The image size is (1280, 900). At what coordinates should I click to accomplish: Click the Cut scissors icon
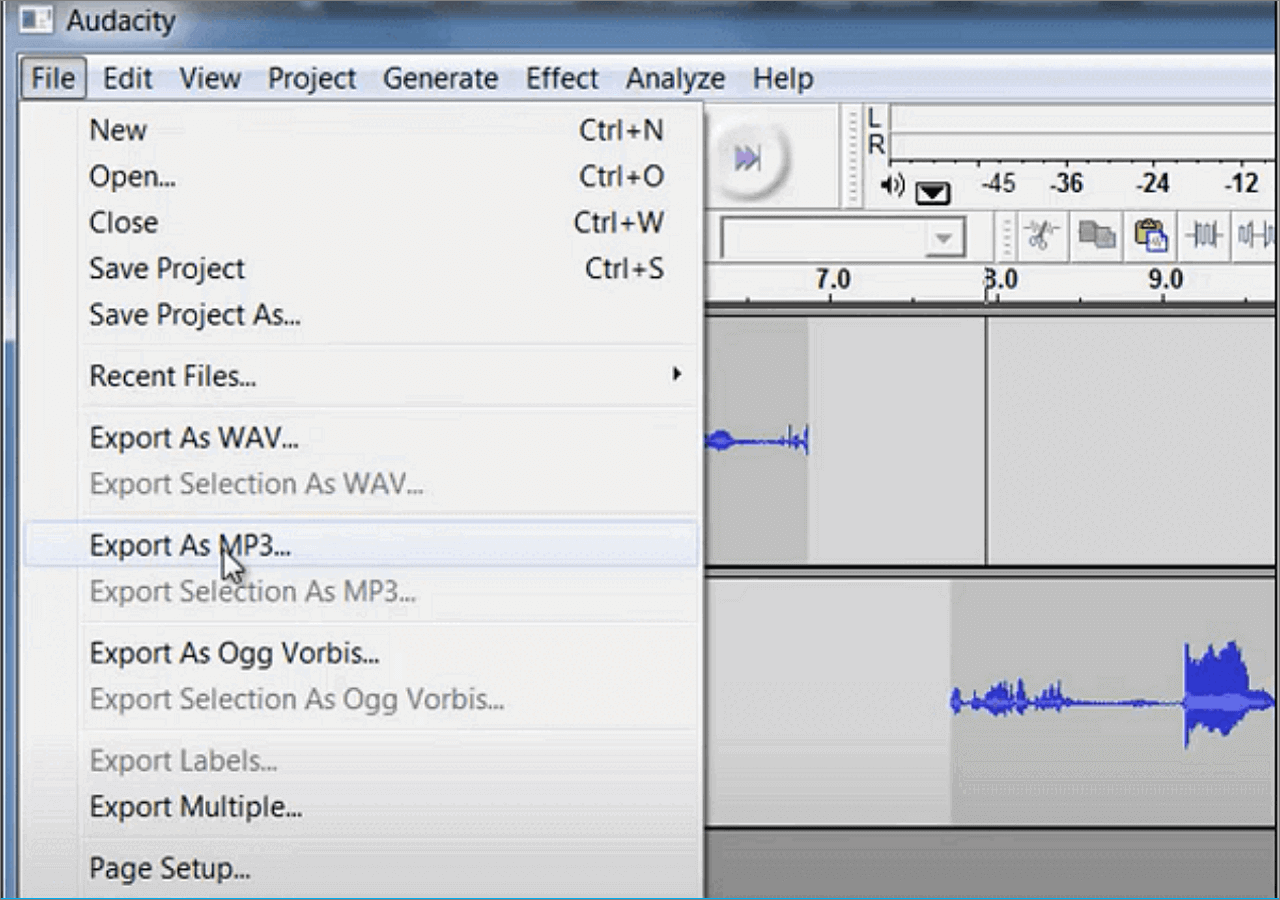pos(1042,237)
